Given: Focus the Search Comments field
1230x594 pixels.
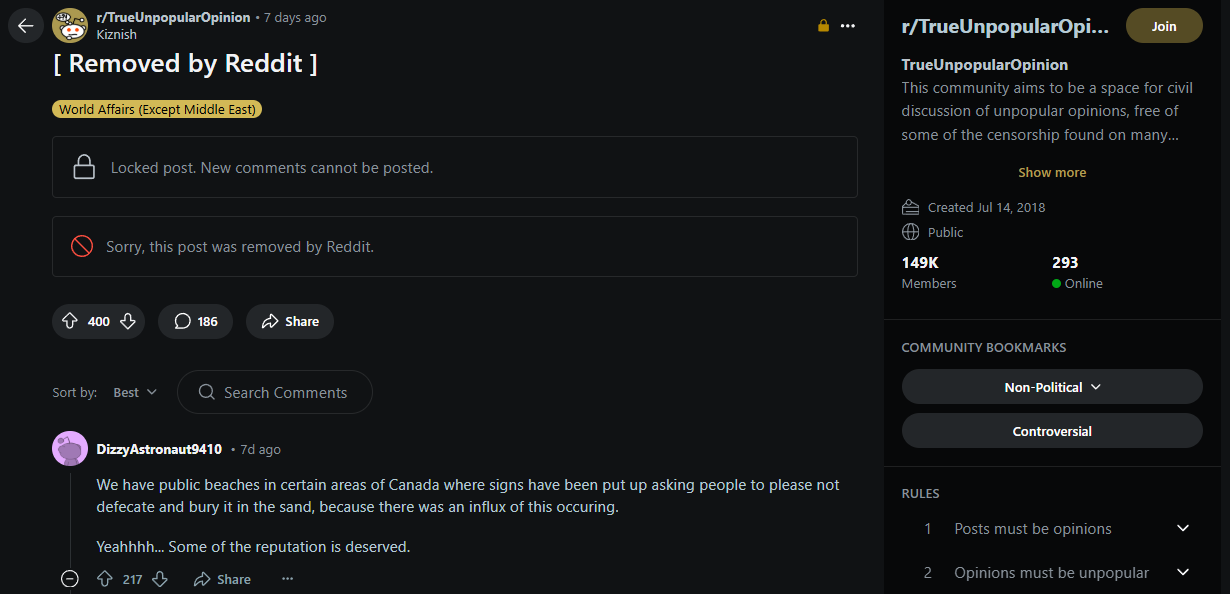Looking at the screenshot, I should [275, 392].
